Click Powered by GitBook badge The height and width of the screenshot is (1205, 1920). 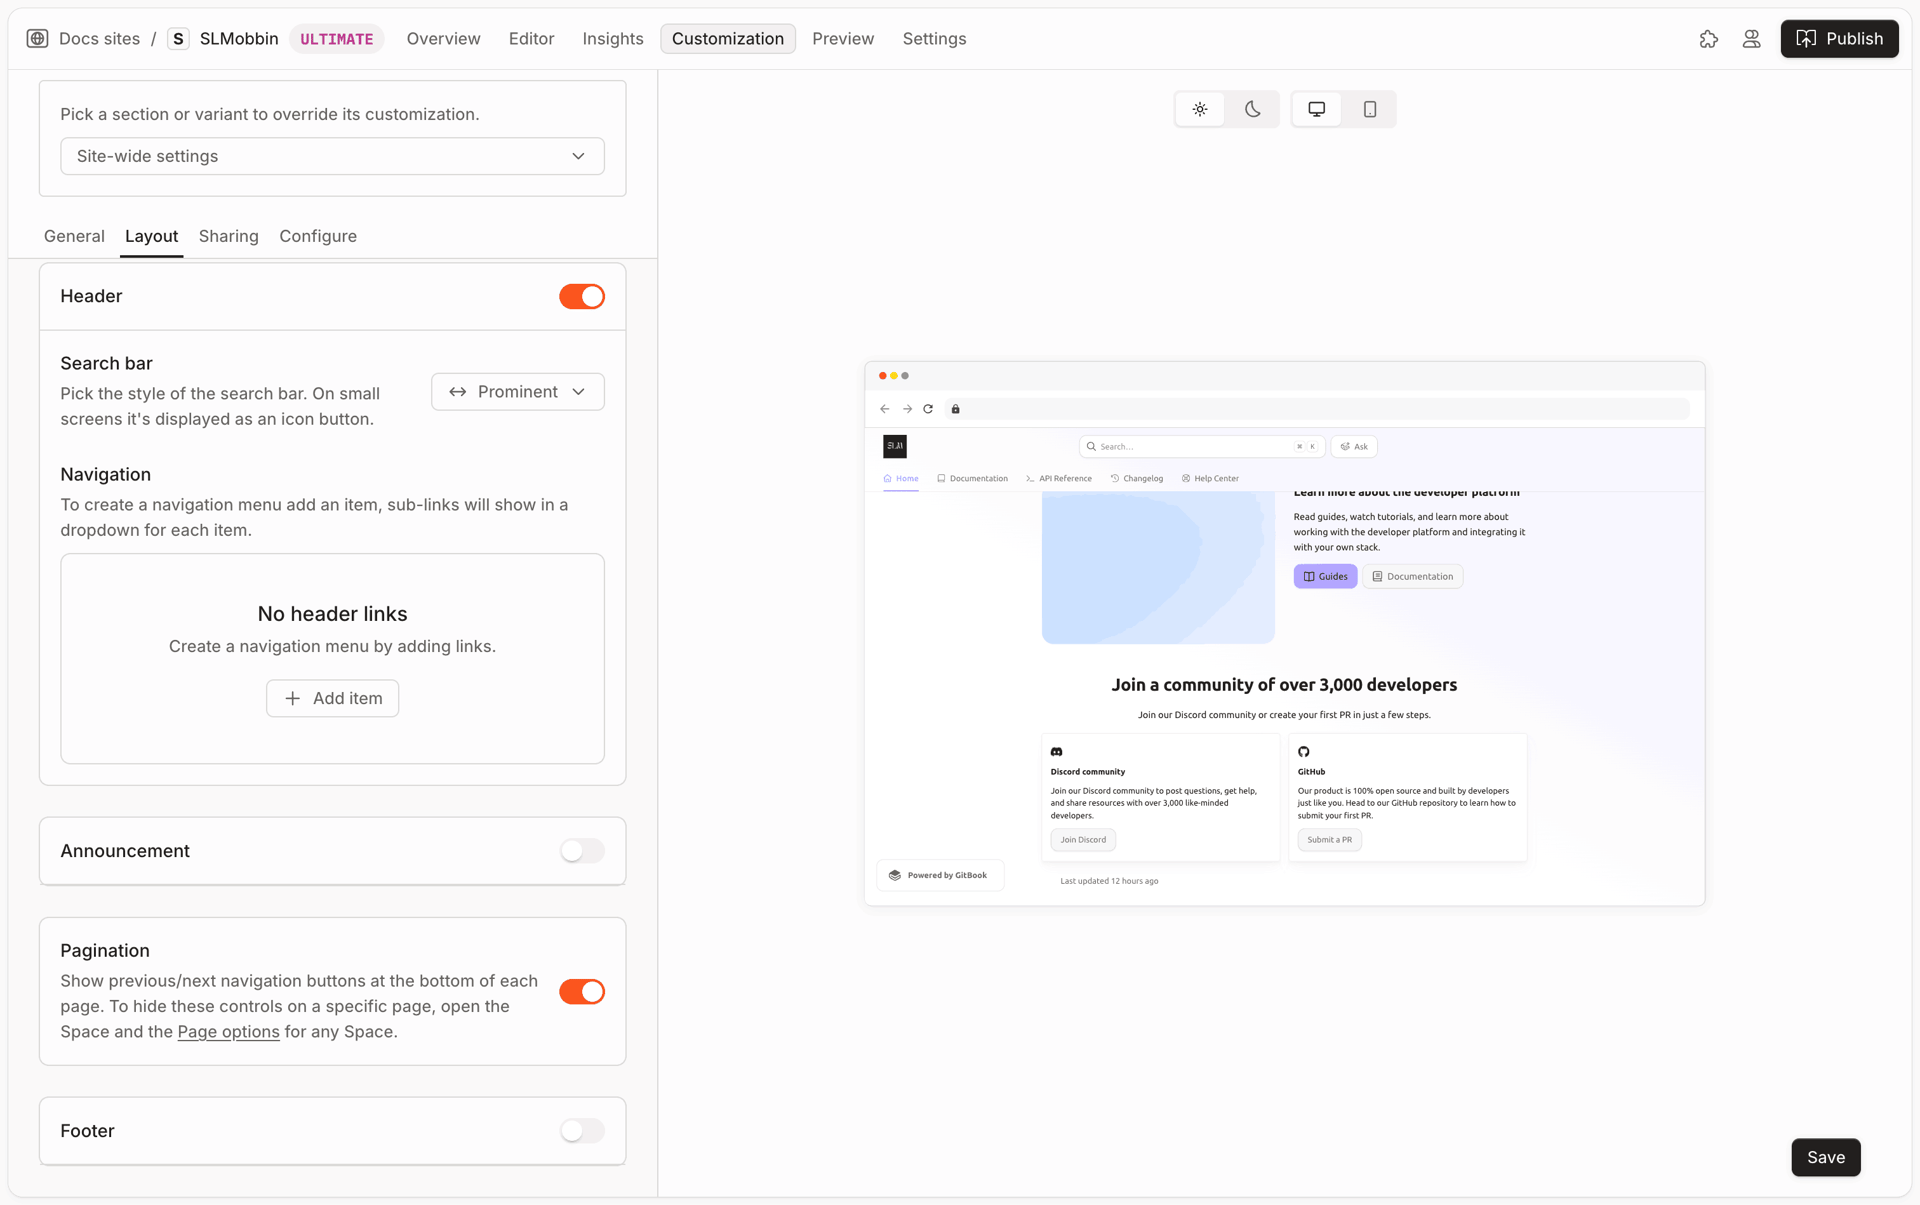[939, 875]
